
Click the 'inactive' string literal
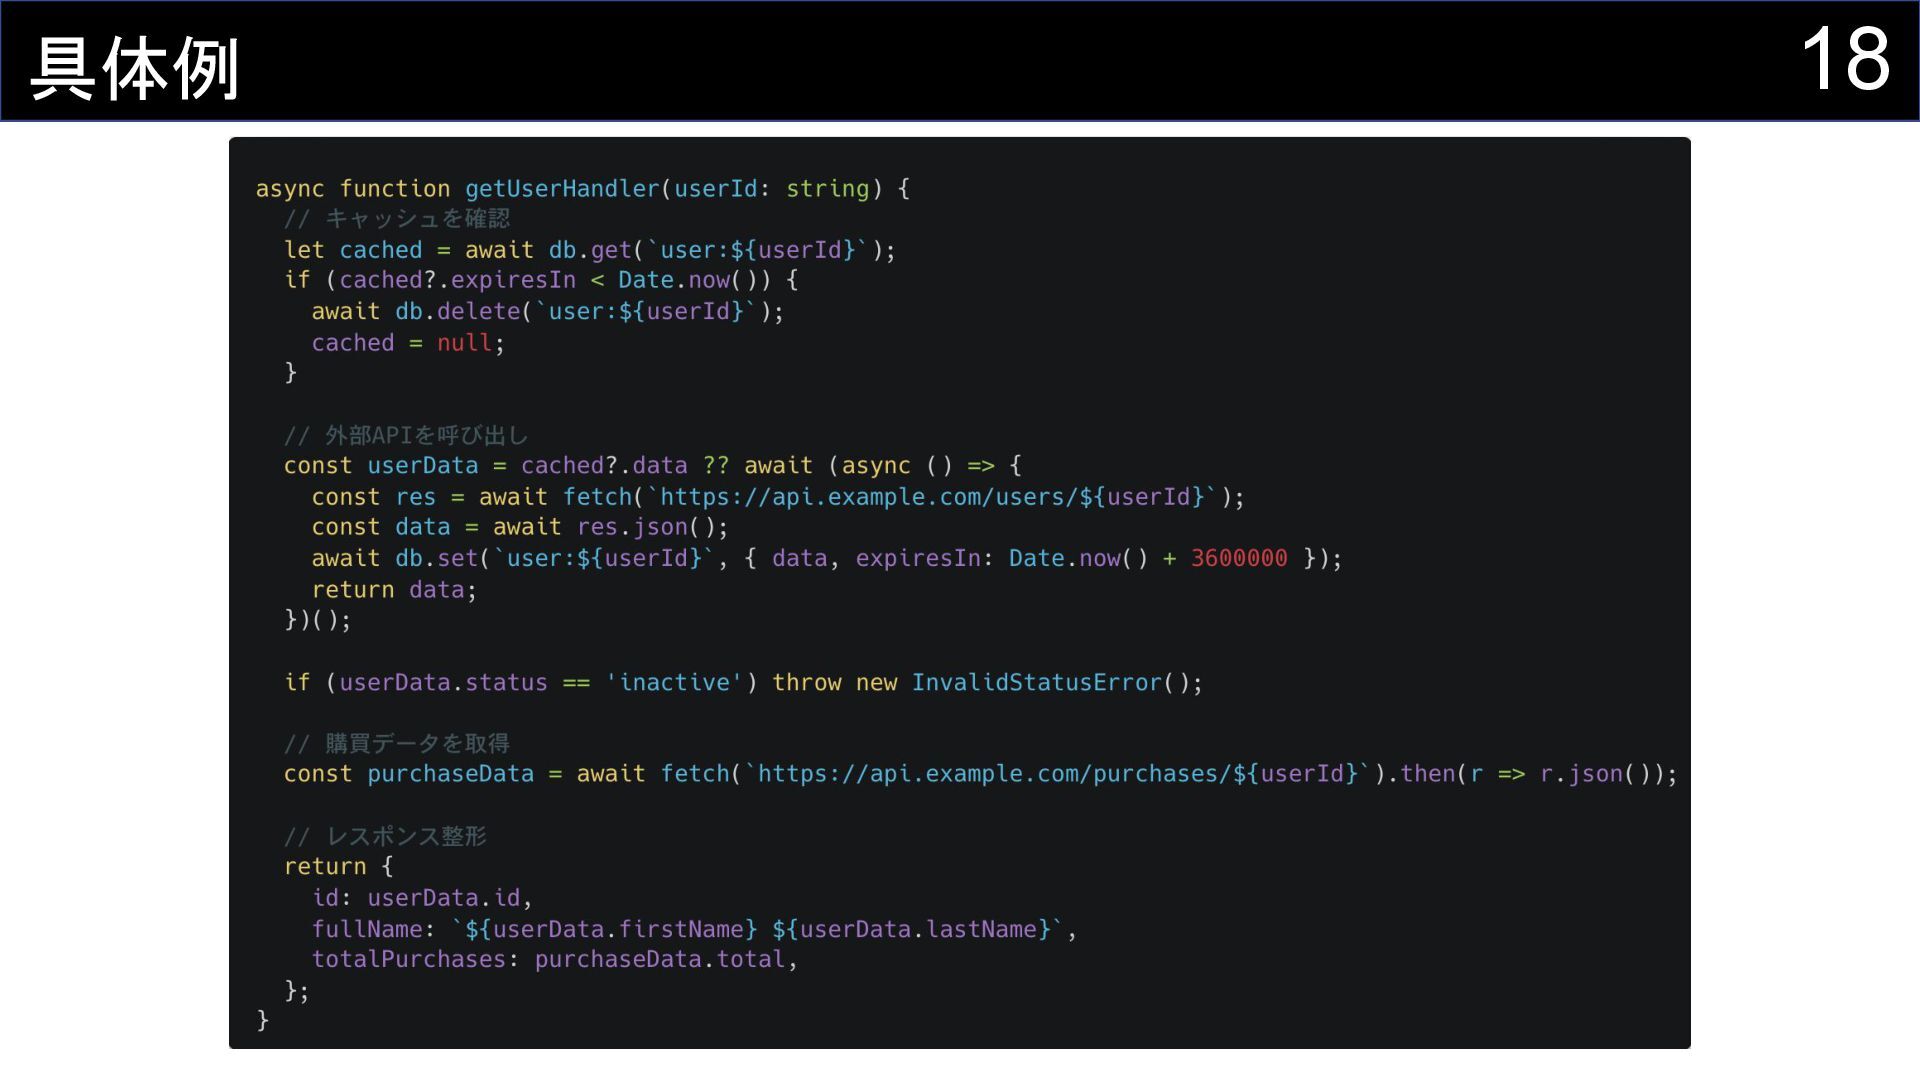coord(674,683)
